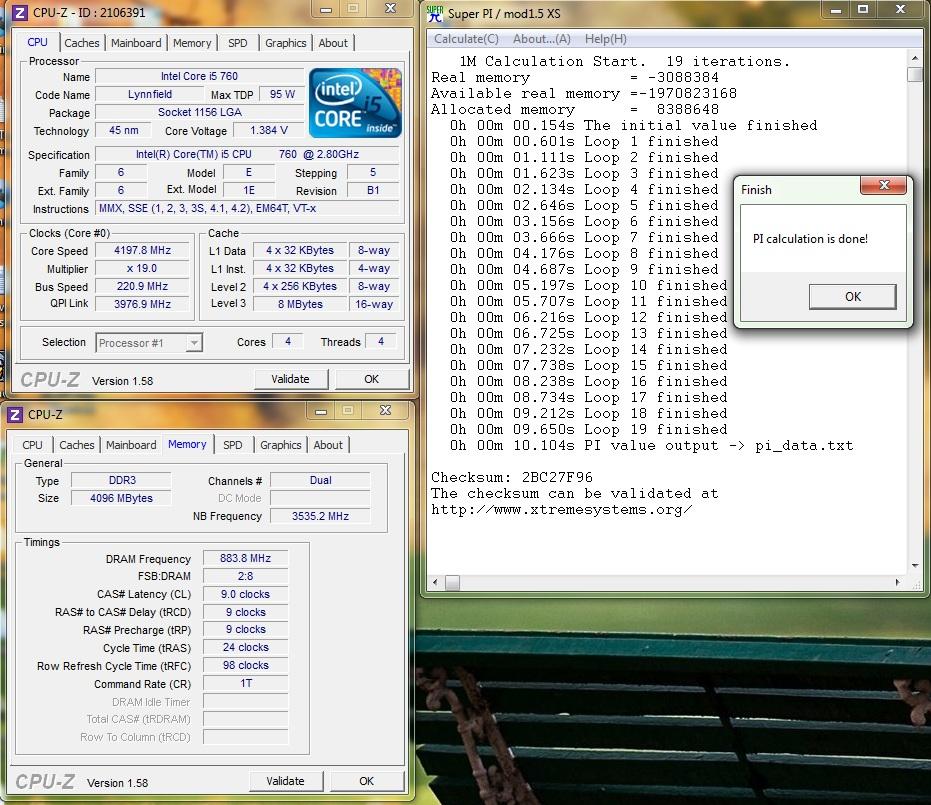Open Caches tab in bottom CPU-Z window

coord(77,445)
